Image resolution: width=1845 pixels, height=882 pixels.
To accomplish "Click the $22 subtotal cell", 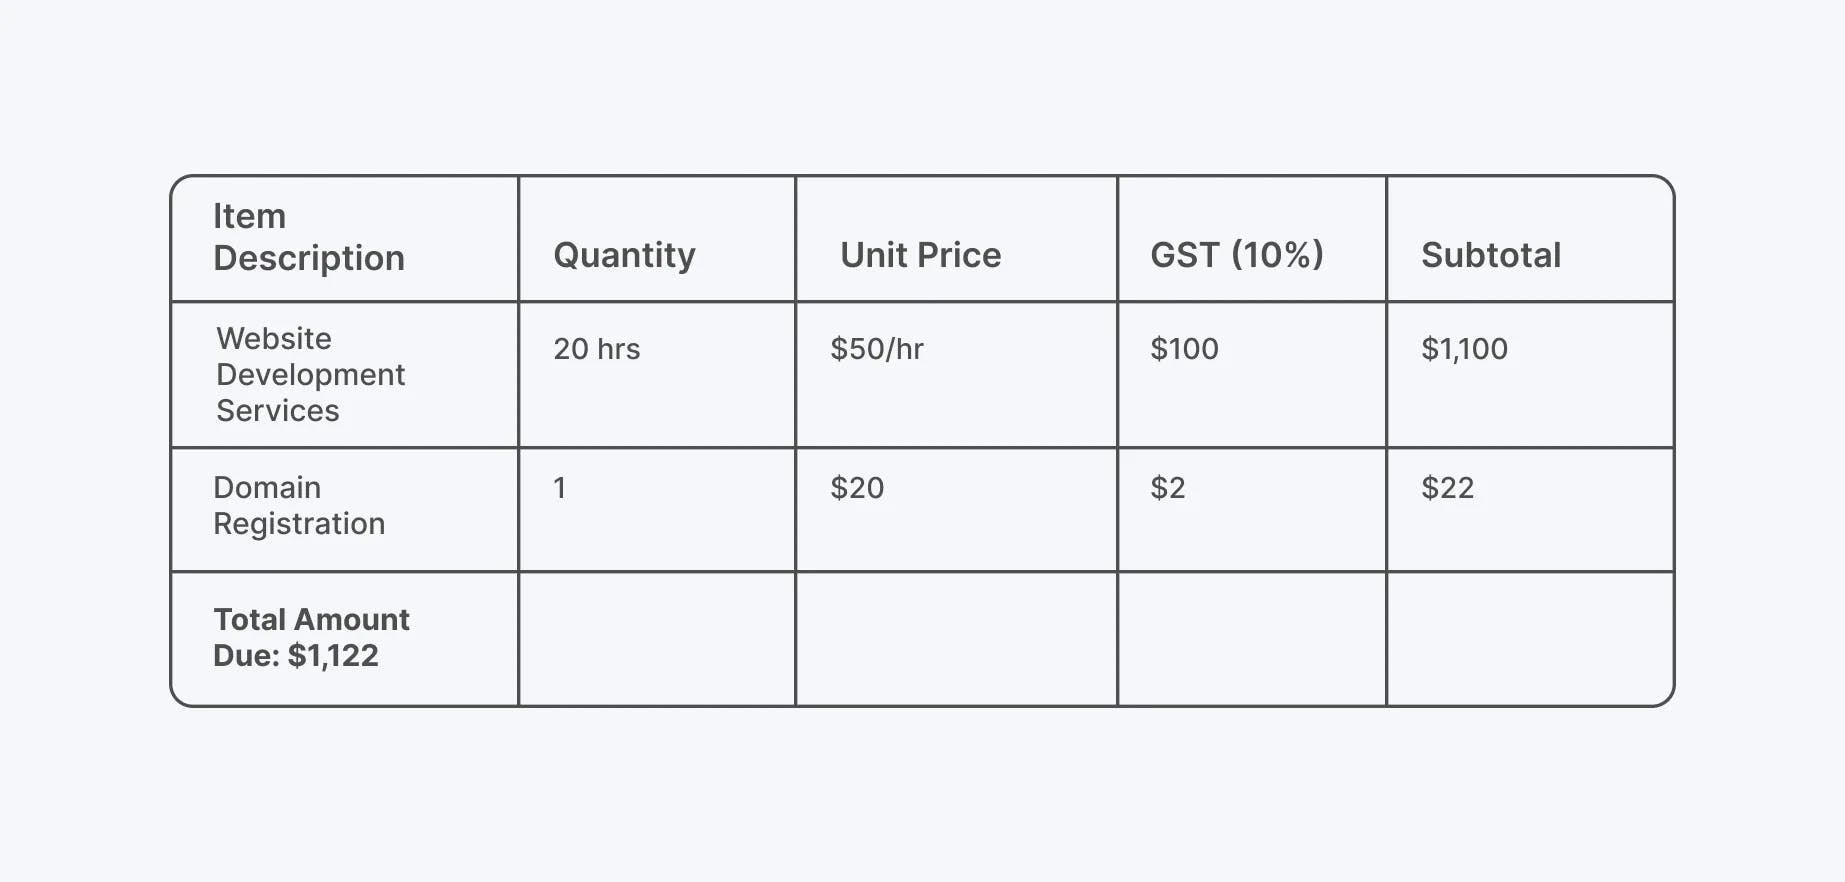I will pyautogui.click(x=1447, y=488).
